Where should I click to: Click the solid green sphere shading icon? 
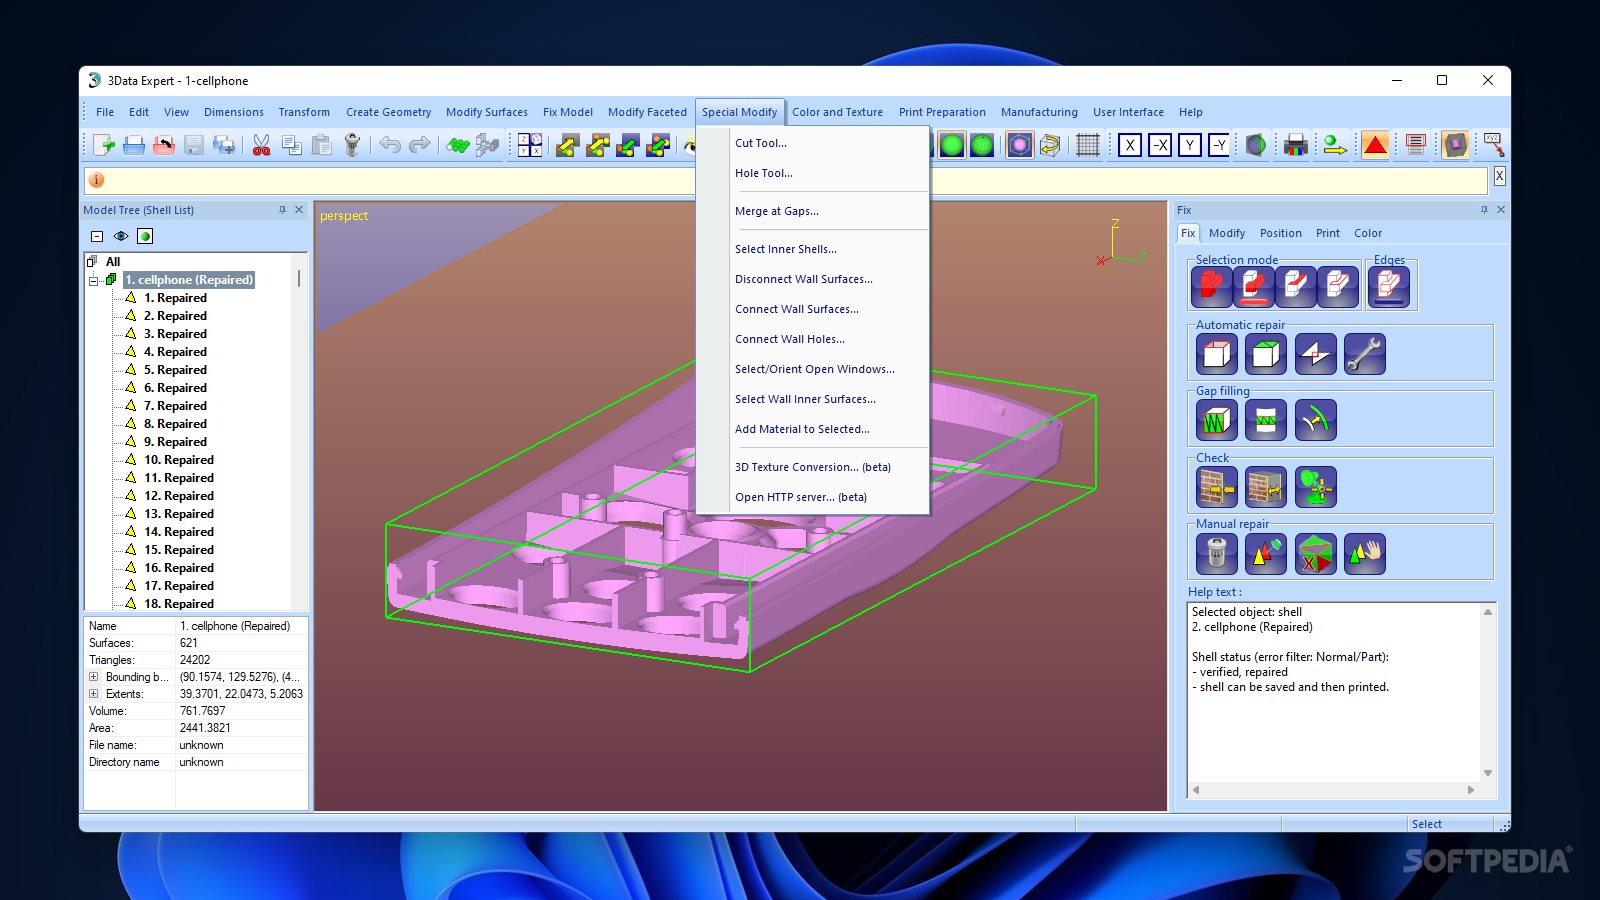tap(952, 146)
